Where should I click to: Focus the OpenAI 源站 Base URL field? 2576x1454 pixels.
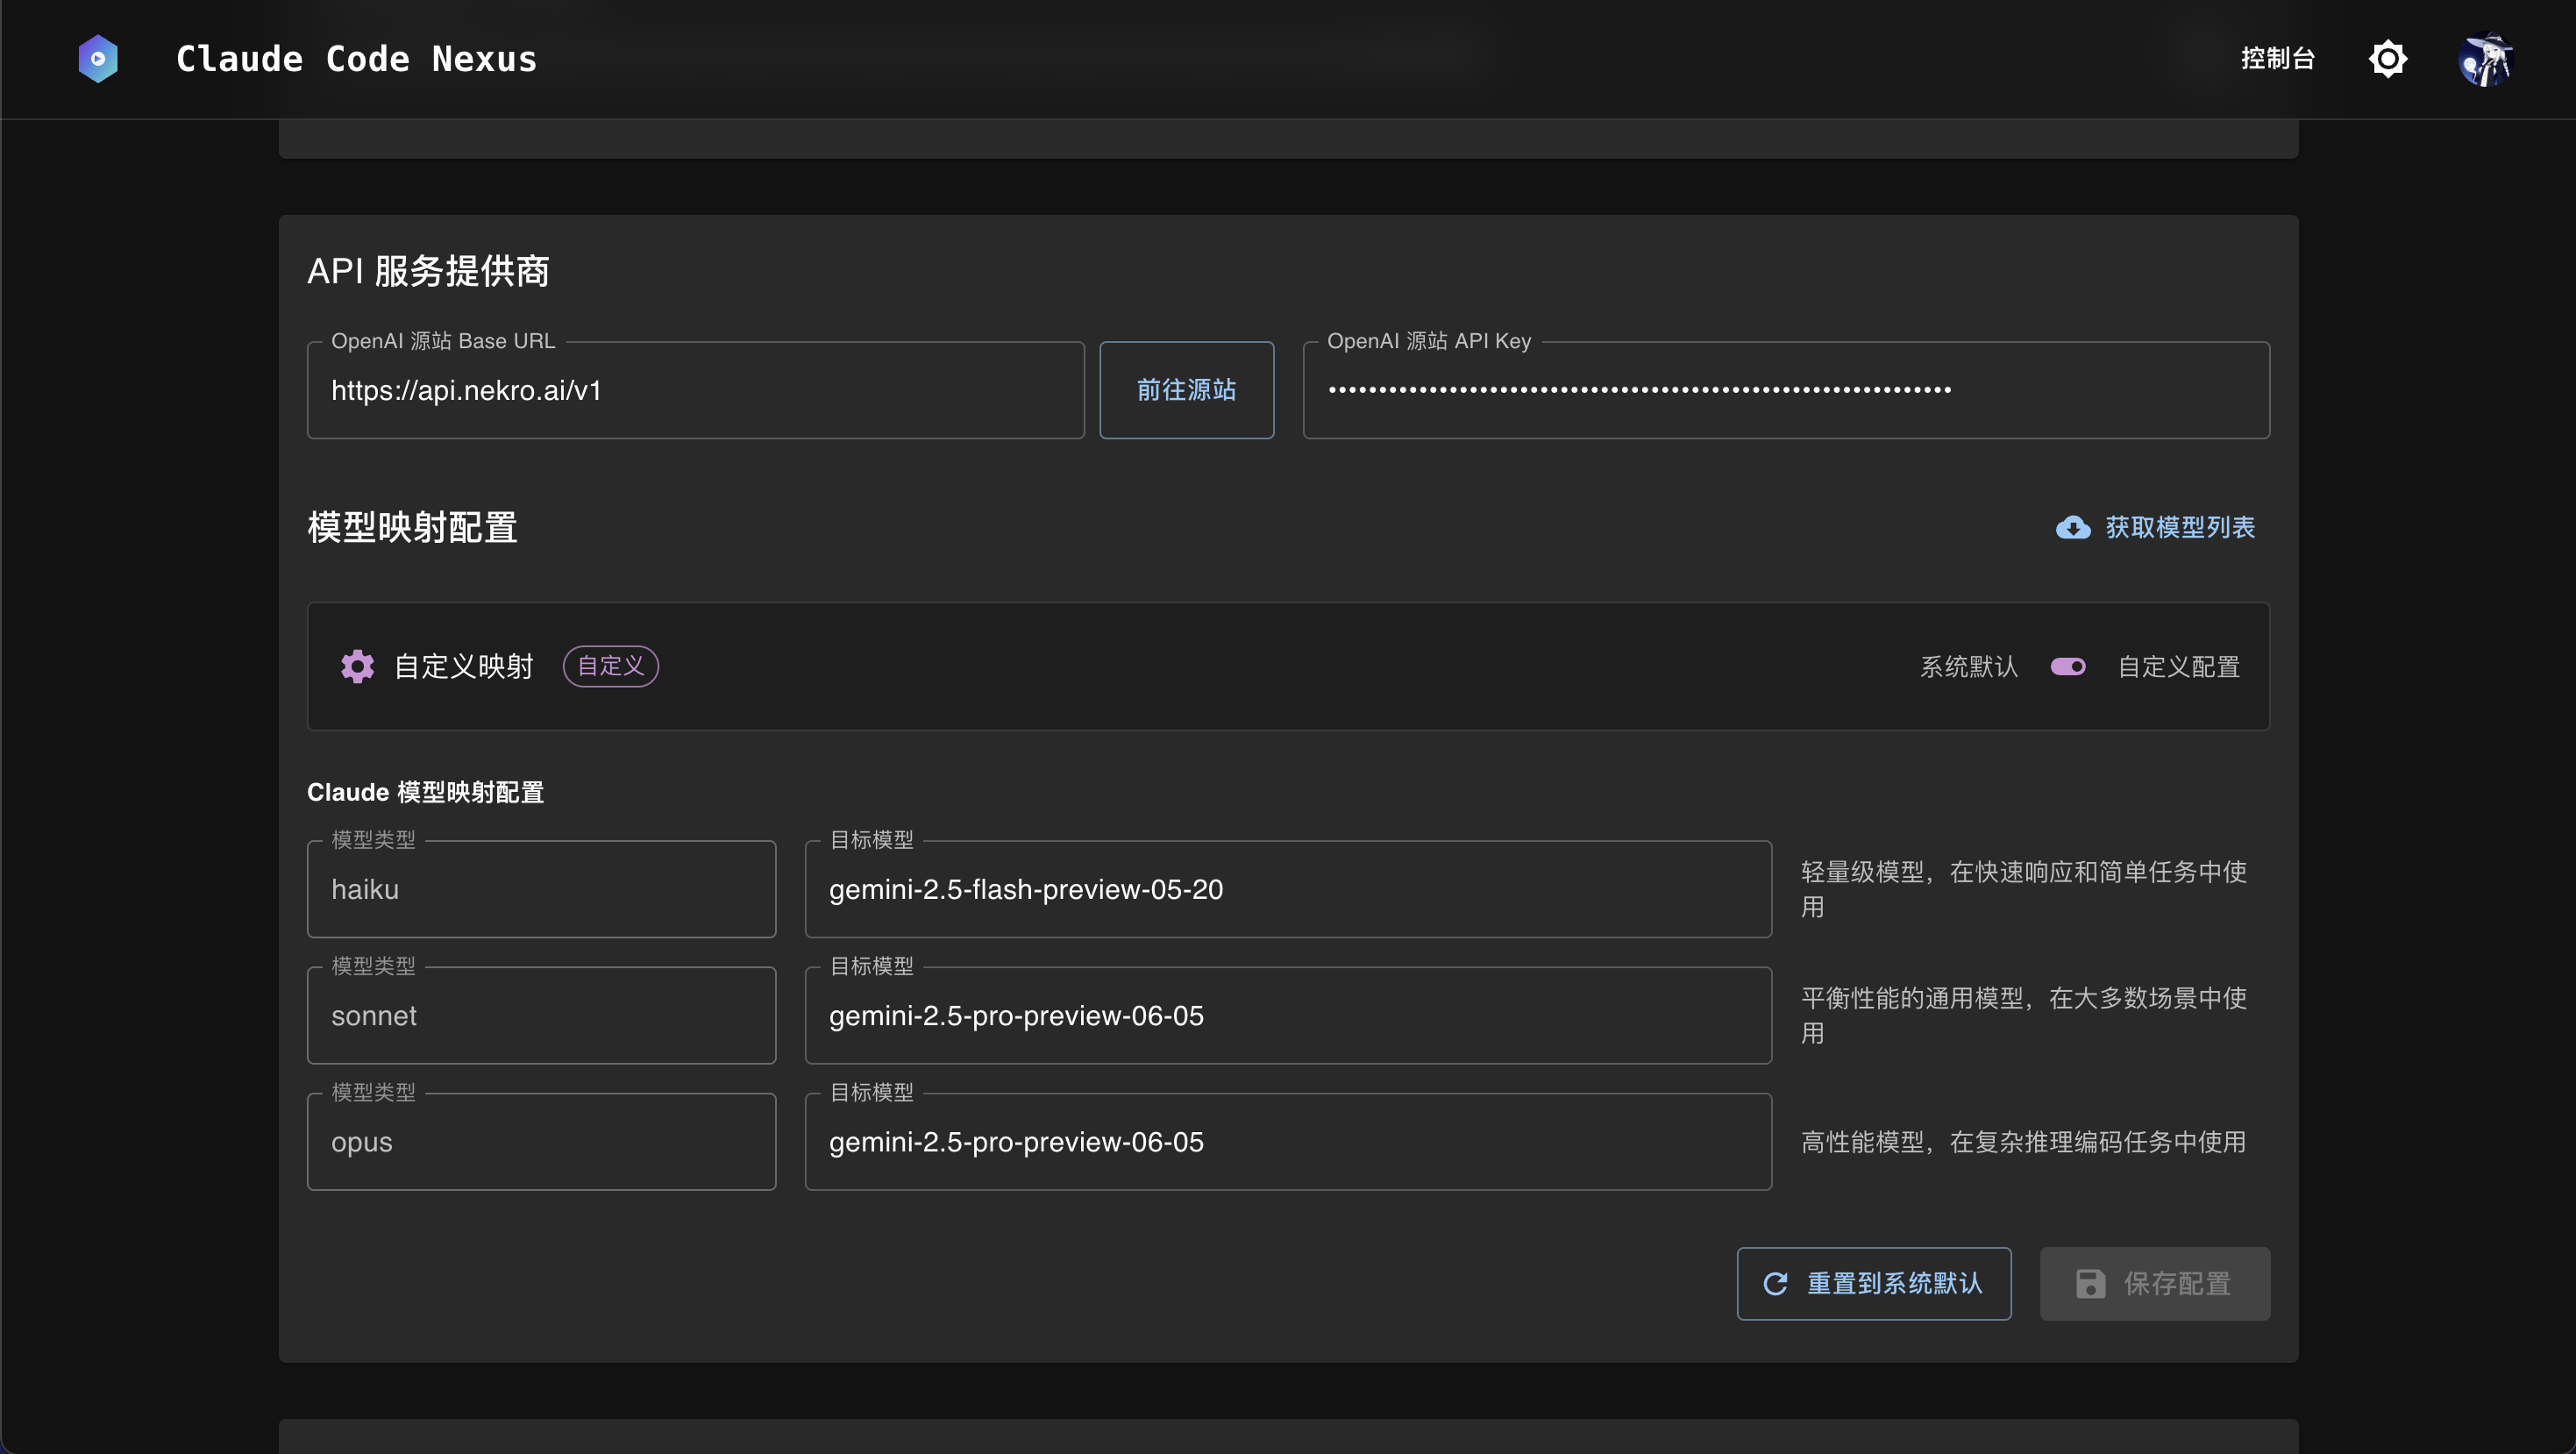pos(696,390)
